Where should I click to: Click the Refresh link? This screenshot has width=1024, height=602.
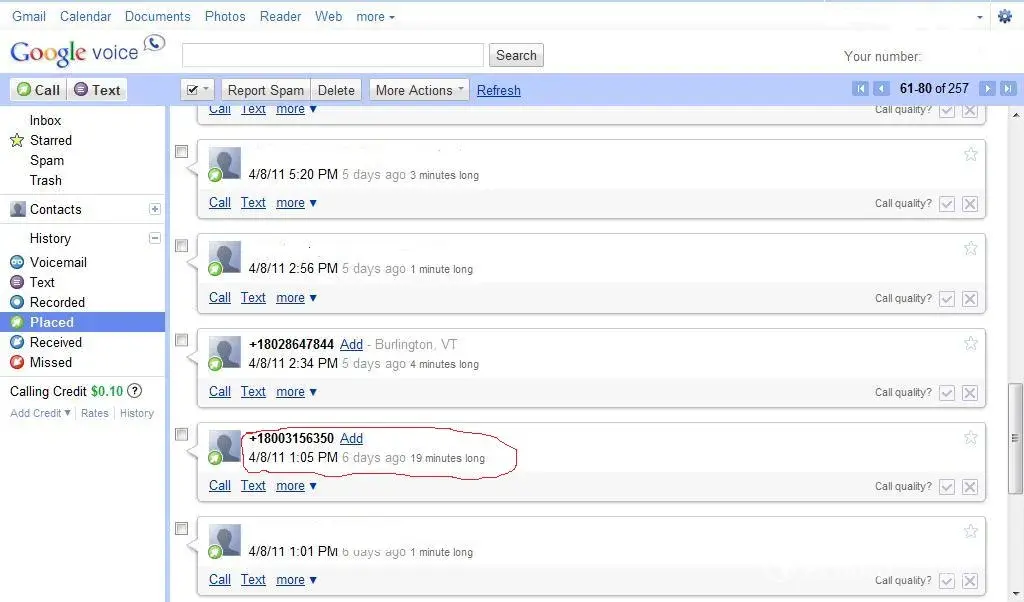pyautogui.click(x=498, y=90)
